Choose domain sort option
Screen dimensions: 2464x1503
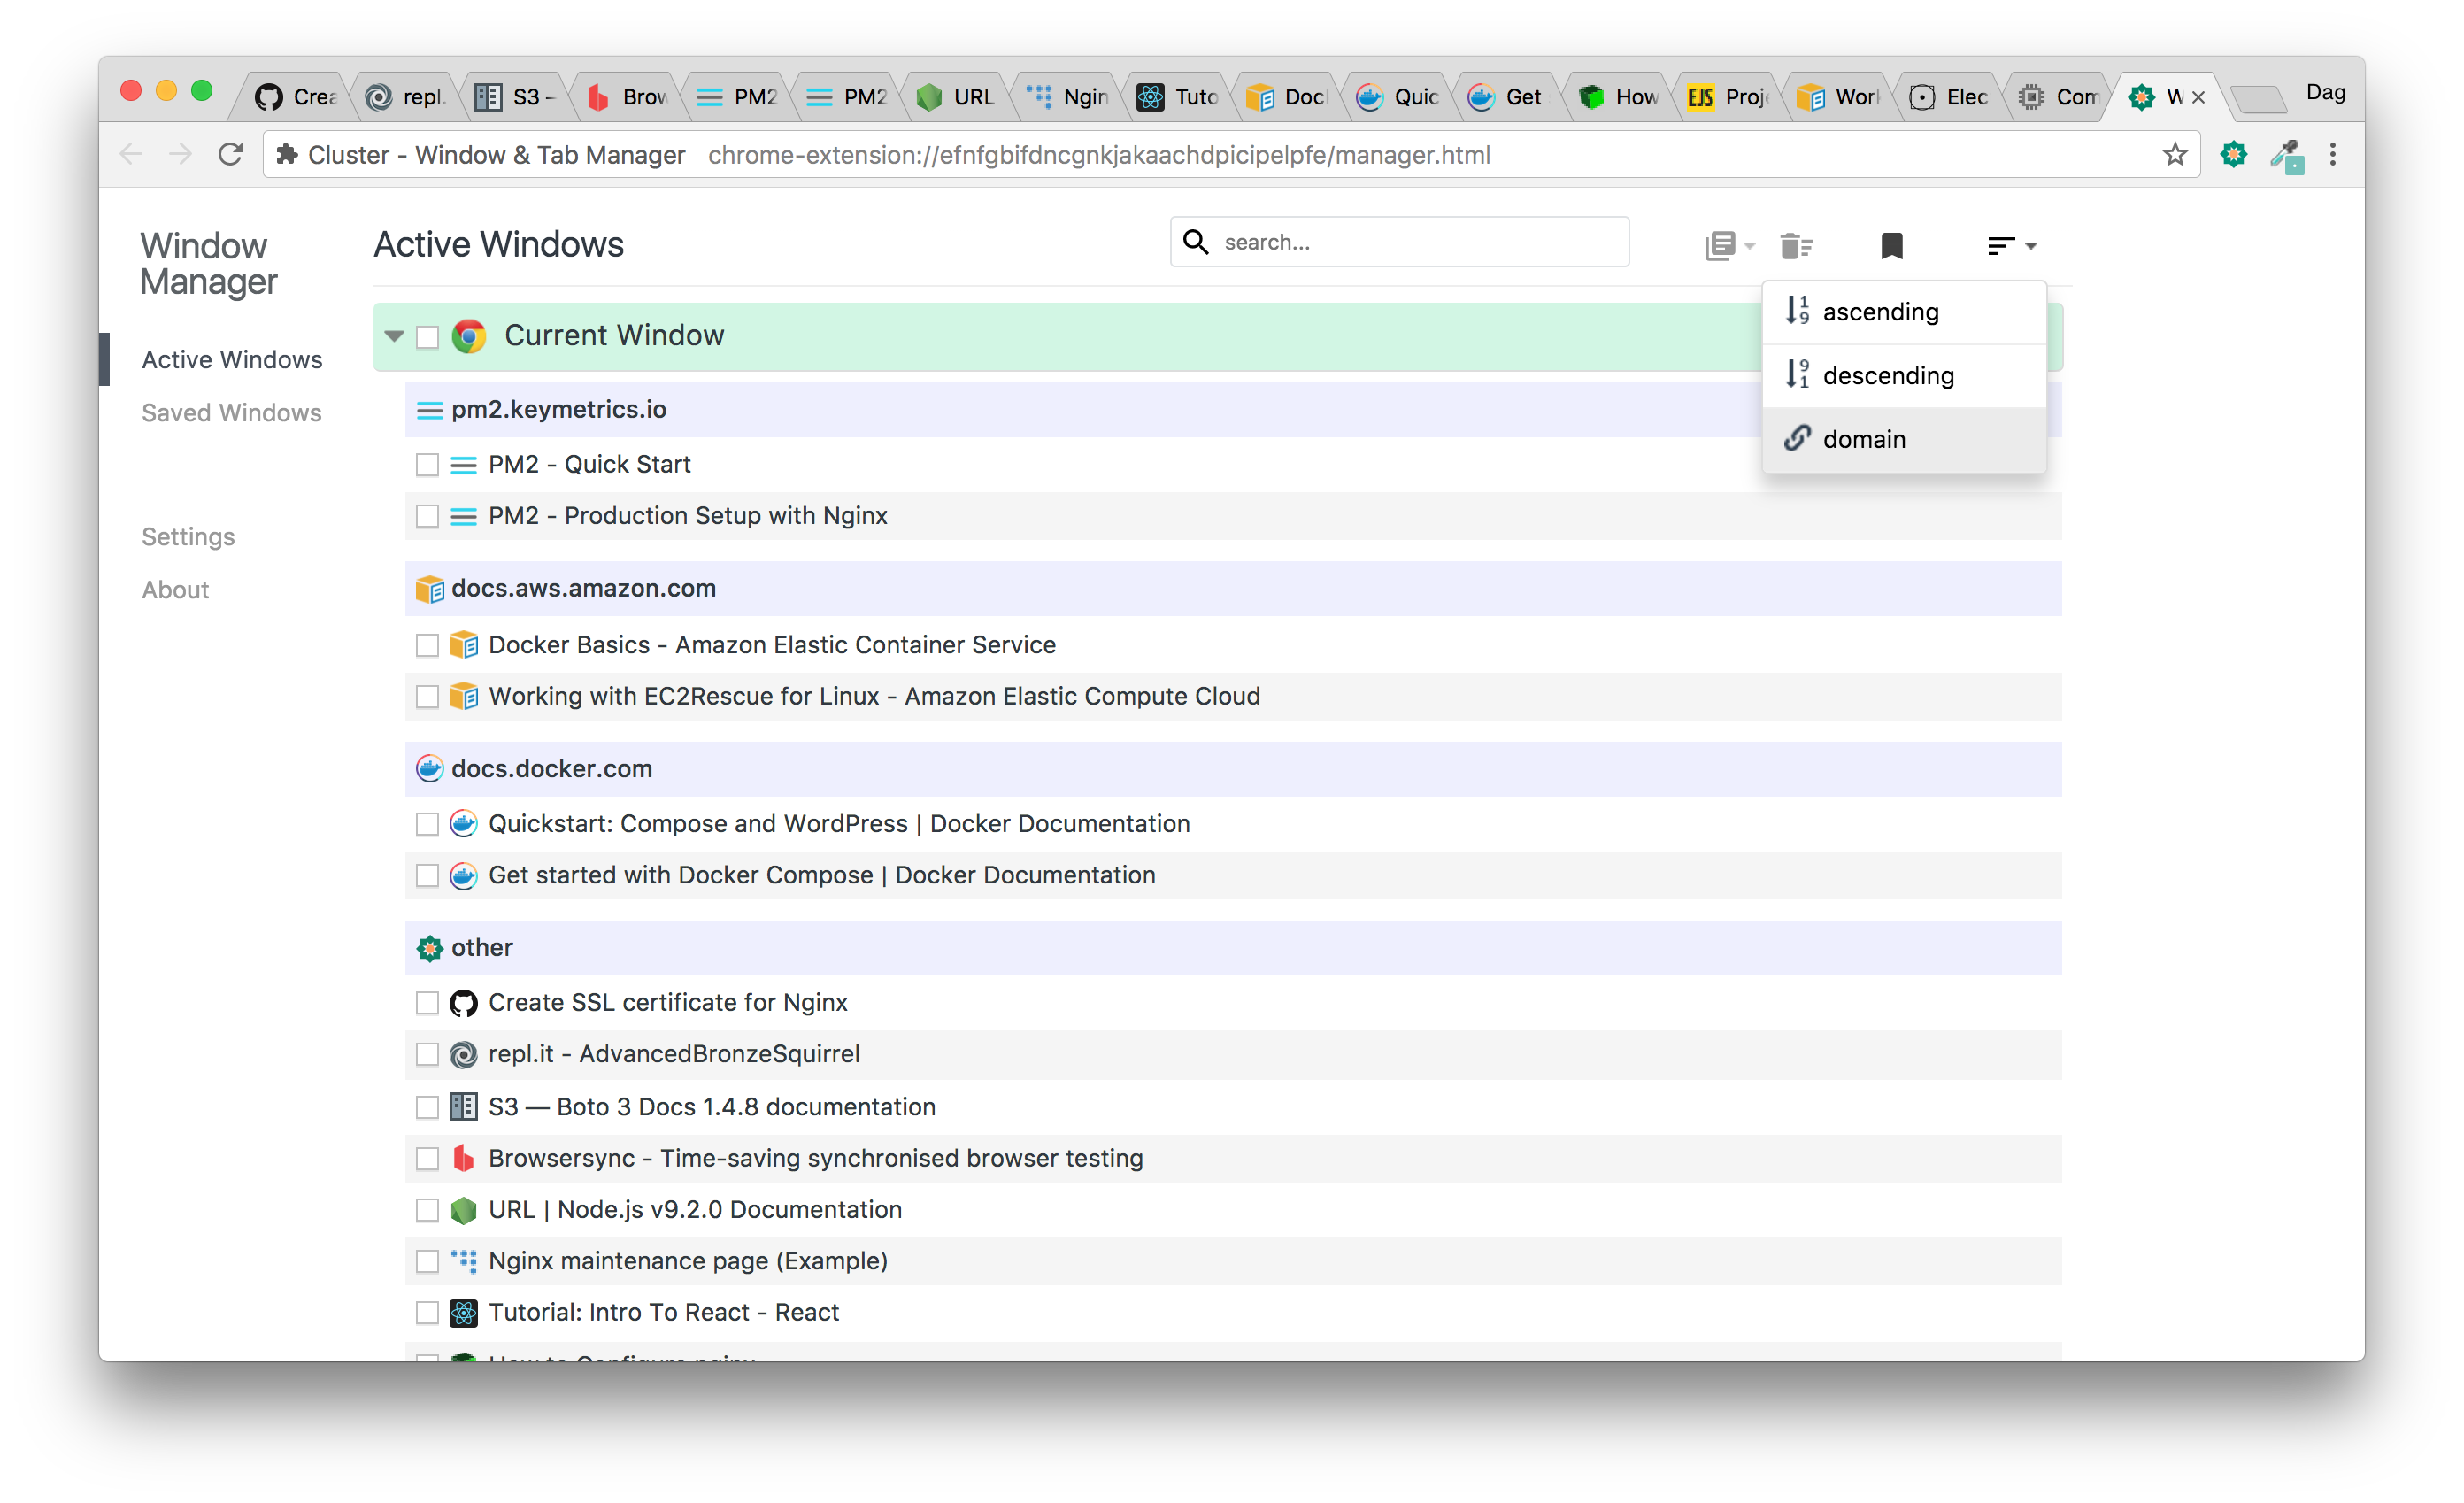coord(1904,439)
